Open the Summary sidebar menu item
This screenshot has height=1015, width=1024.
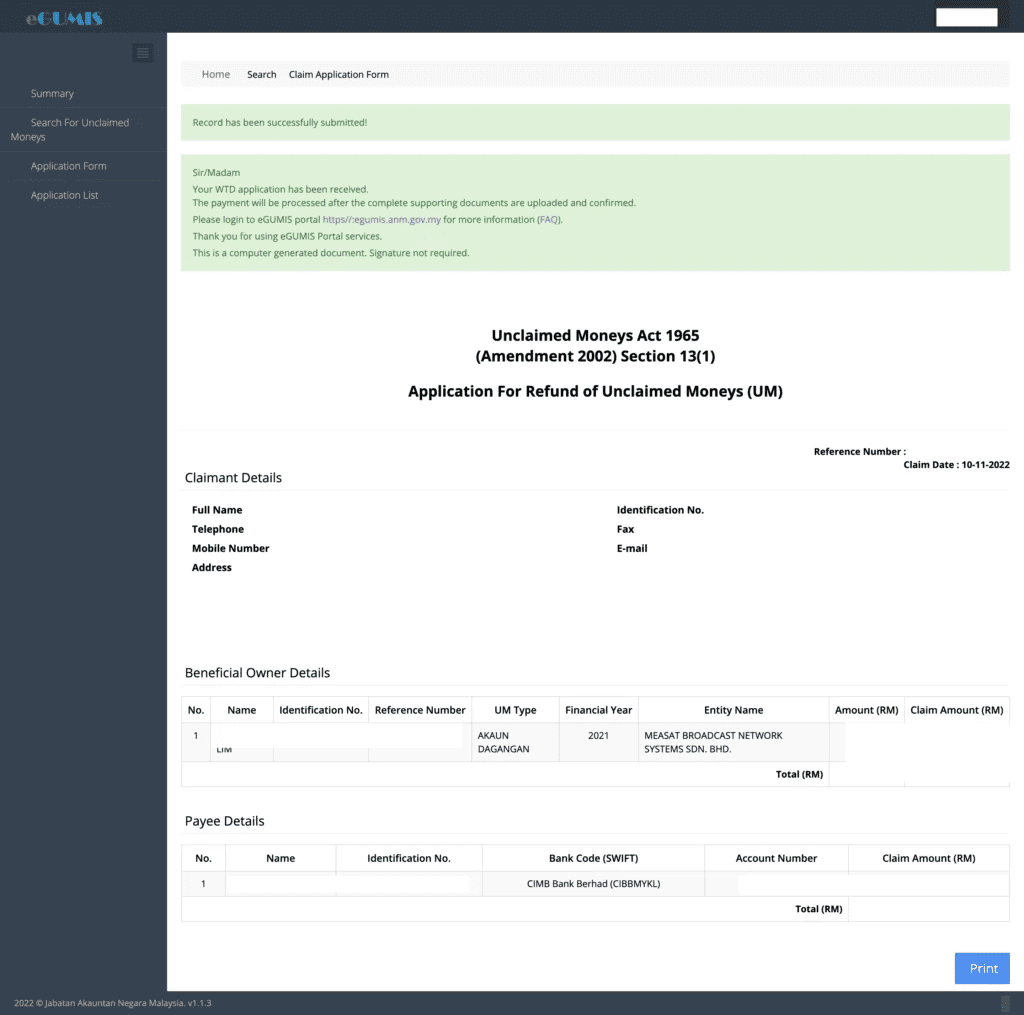(52, 94)
